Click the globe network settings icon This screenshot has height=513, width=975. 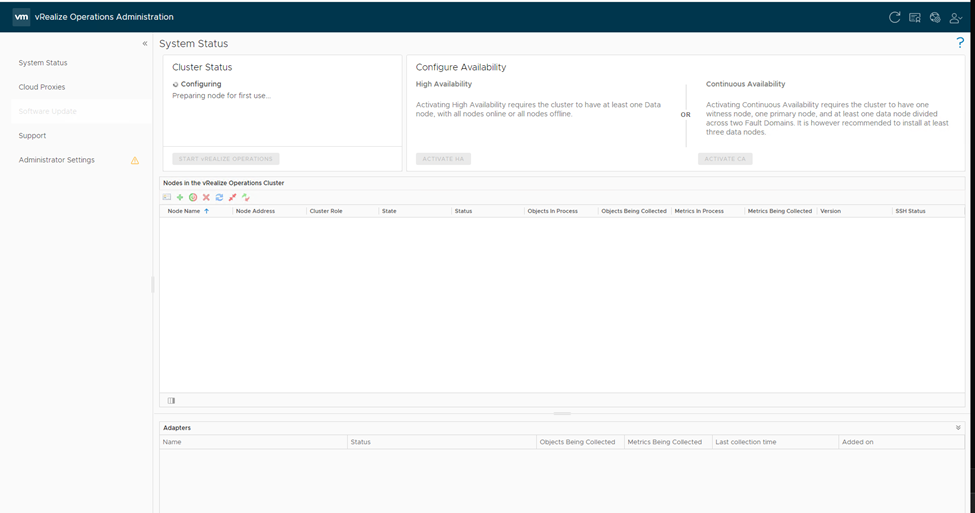[935, 18]
